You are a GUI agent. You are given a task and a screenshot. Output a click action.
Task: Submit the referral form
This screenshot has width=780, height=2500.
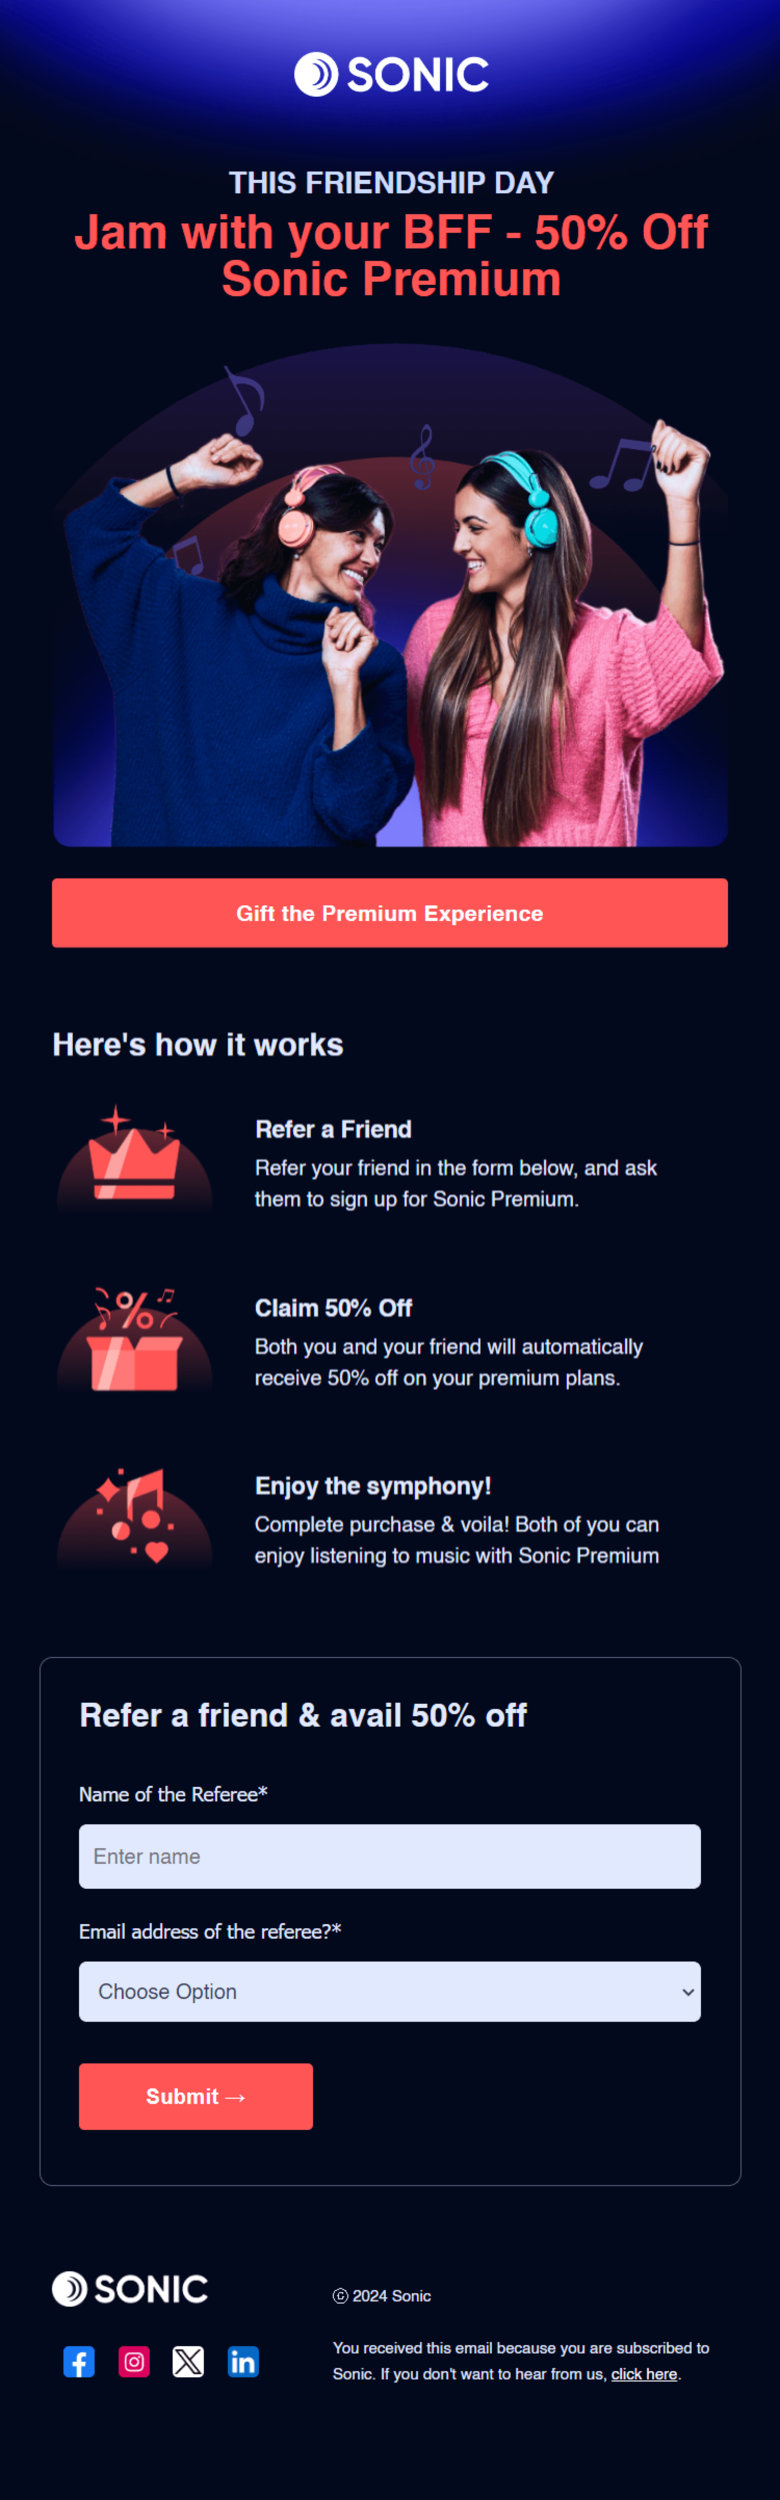[196, 2096]
